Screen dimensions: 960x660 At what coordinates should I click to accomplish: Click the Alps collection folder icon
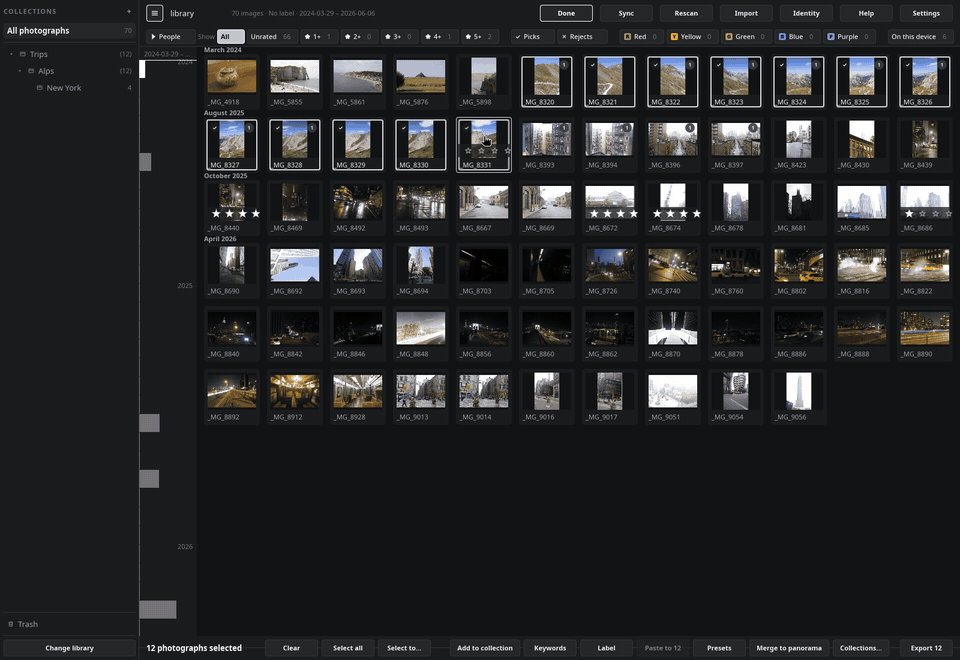coord(31,71)
